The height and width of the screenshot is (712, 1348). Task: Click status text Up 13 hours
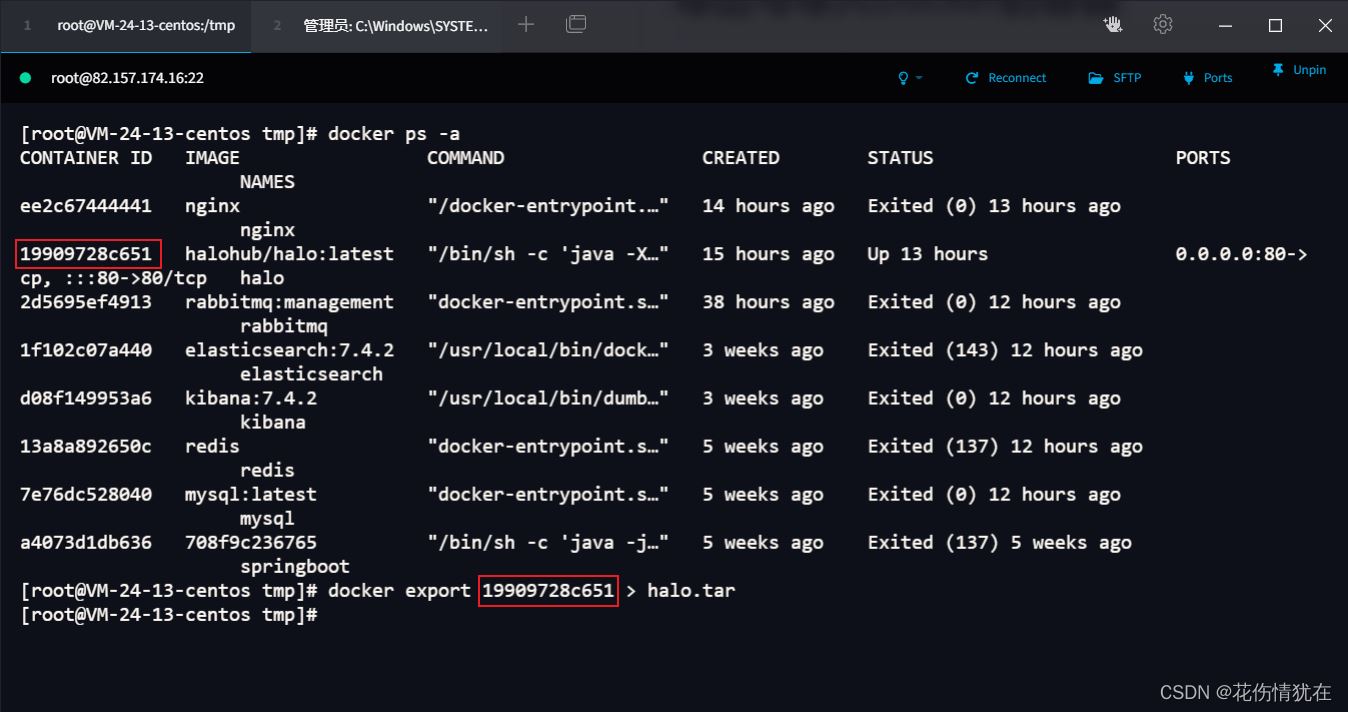pos(927,254)
